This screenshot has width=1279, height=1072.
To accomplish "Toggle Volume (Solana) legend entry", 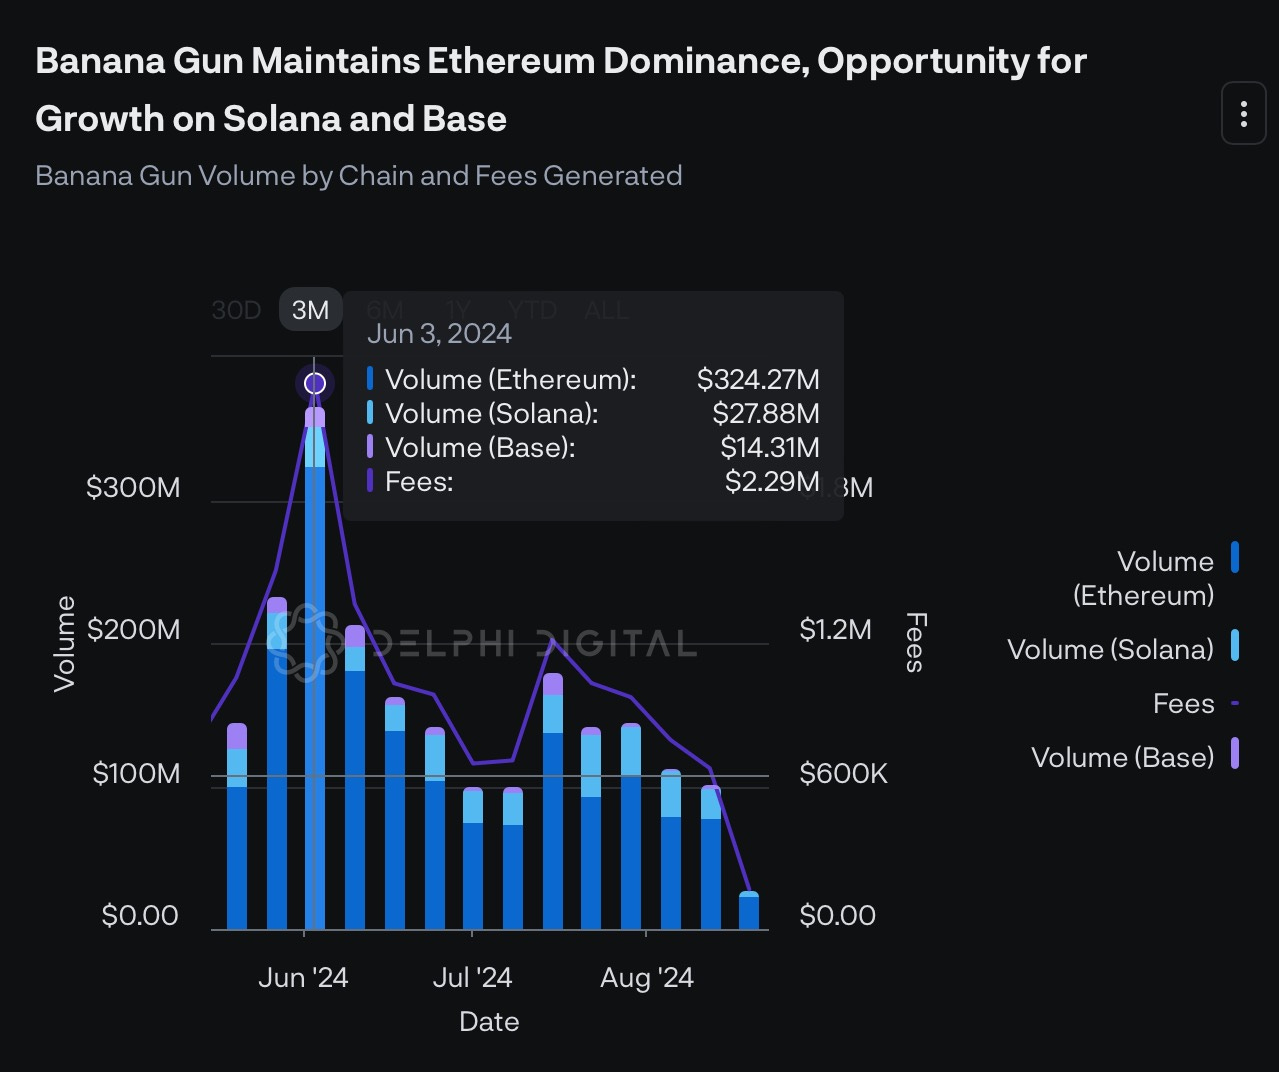I will click(x=1124, y=649).
